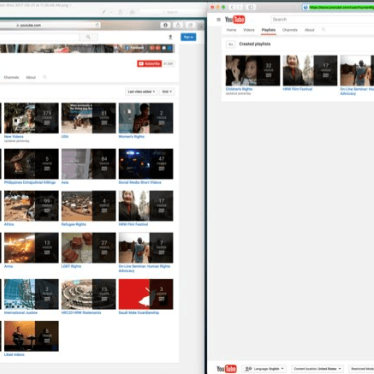Click the site icon left of green URL
Viewport: 374px width, 374px height.
306,7
